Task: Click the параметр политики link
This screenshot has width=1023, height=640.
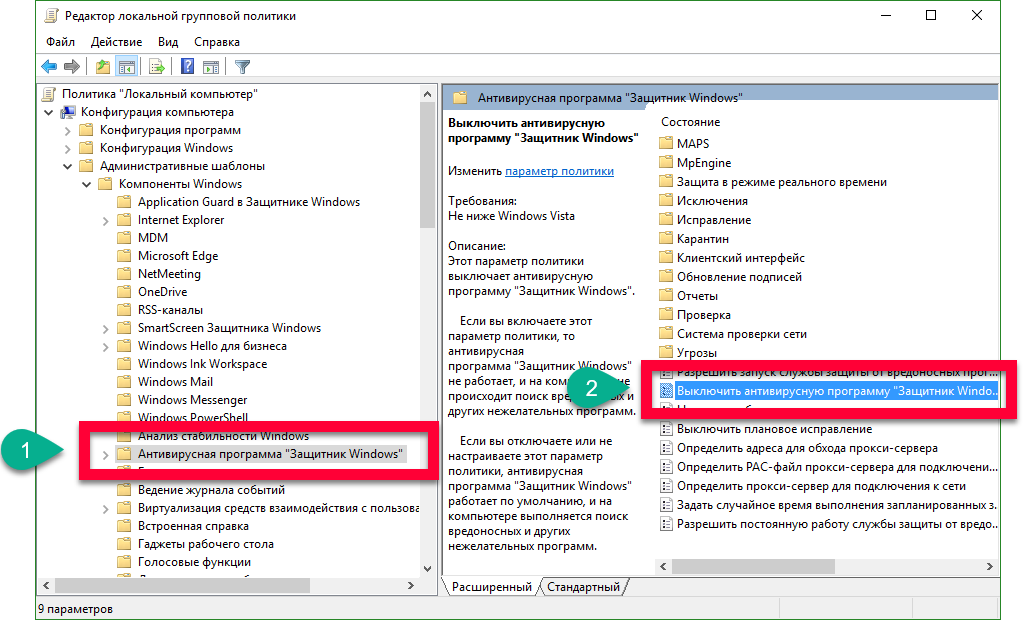Action: 559,171
